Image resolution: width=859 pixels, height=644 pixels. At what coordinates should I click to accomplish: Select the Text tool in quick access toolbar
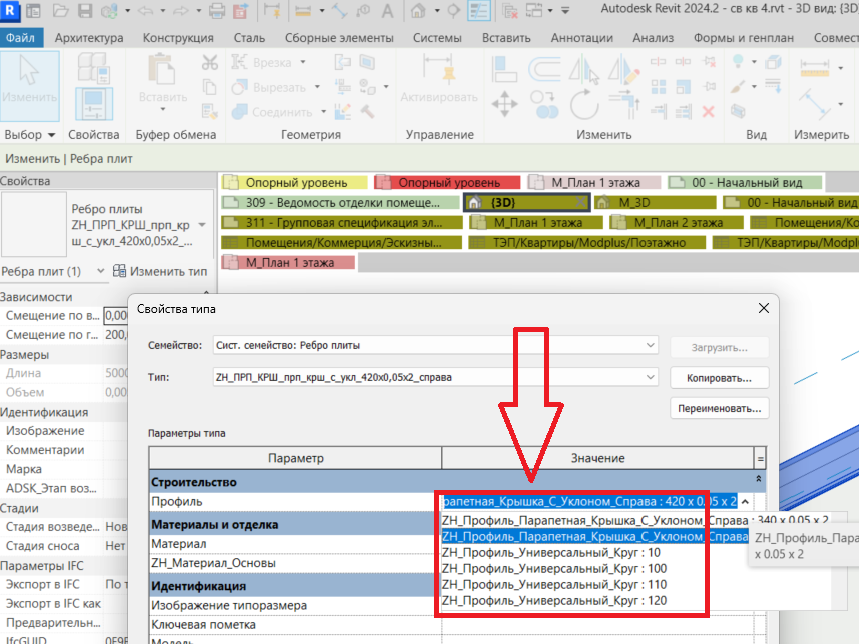pyautogui.click(x=387, y=10)
